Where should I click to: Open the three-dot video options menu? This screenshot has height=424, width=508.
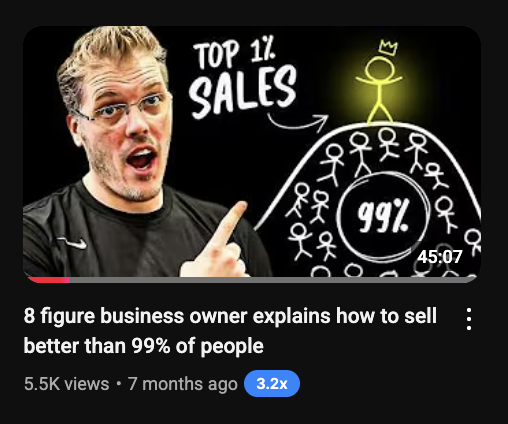click(x=469, y=319)
